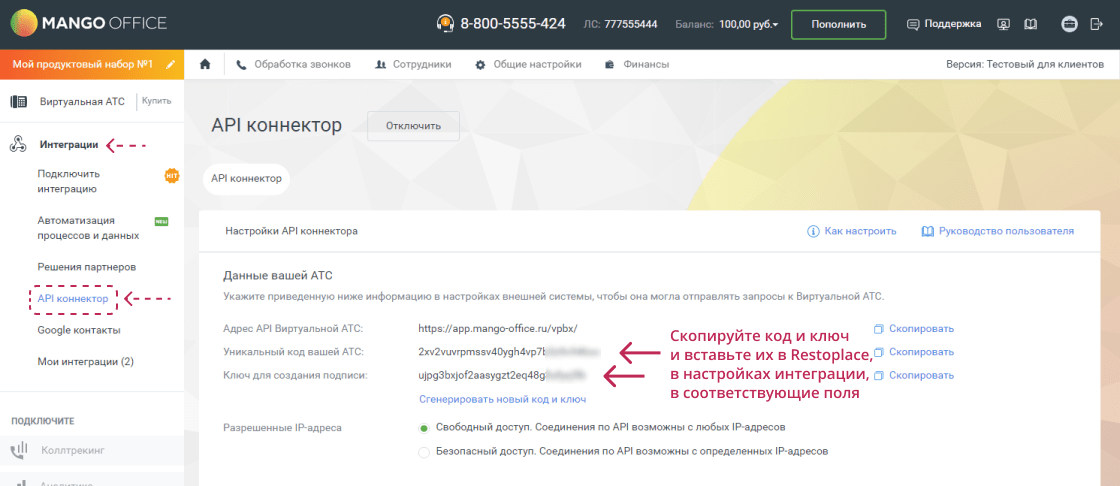Viewport: 1120px width, 486px height.
Task: Click the Интеграции icon
Action: pyautogui.click(x=18, y=145)
